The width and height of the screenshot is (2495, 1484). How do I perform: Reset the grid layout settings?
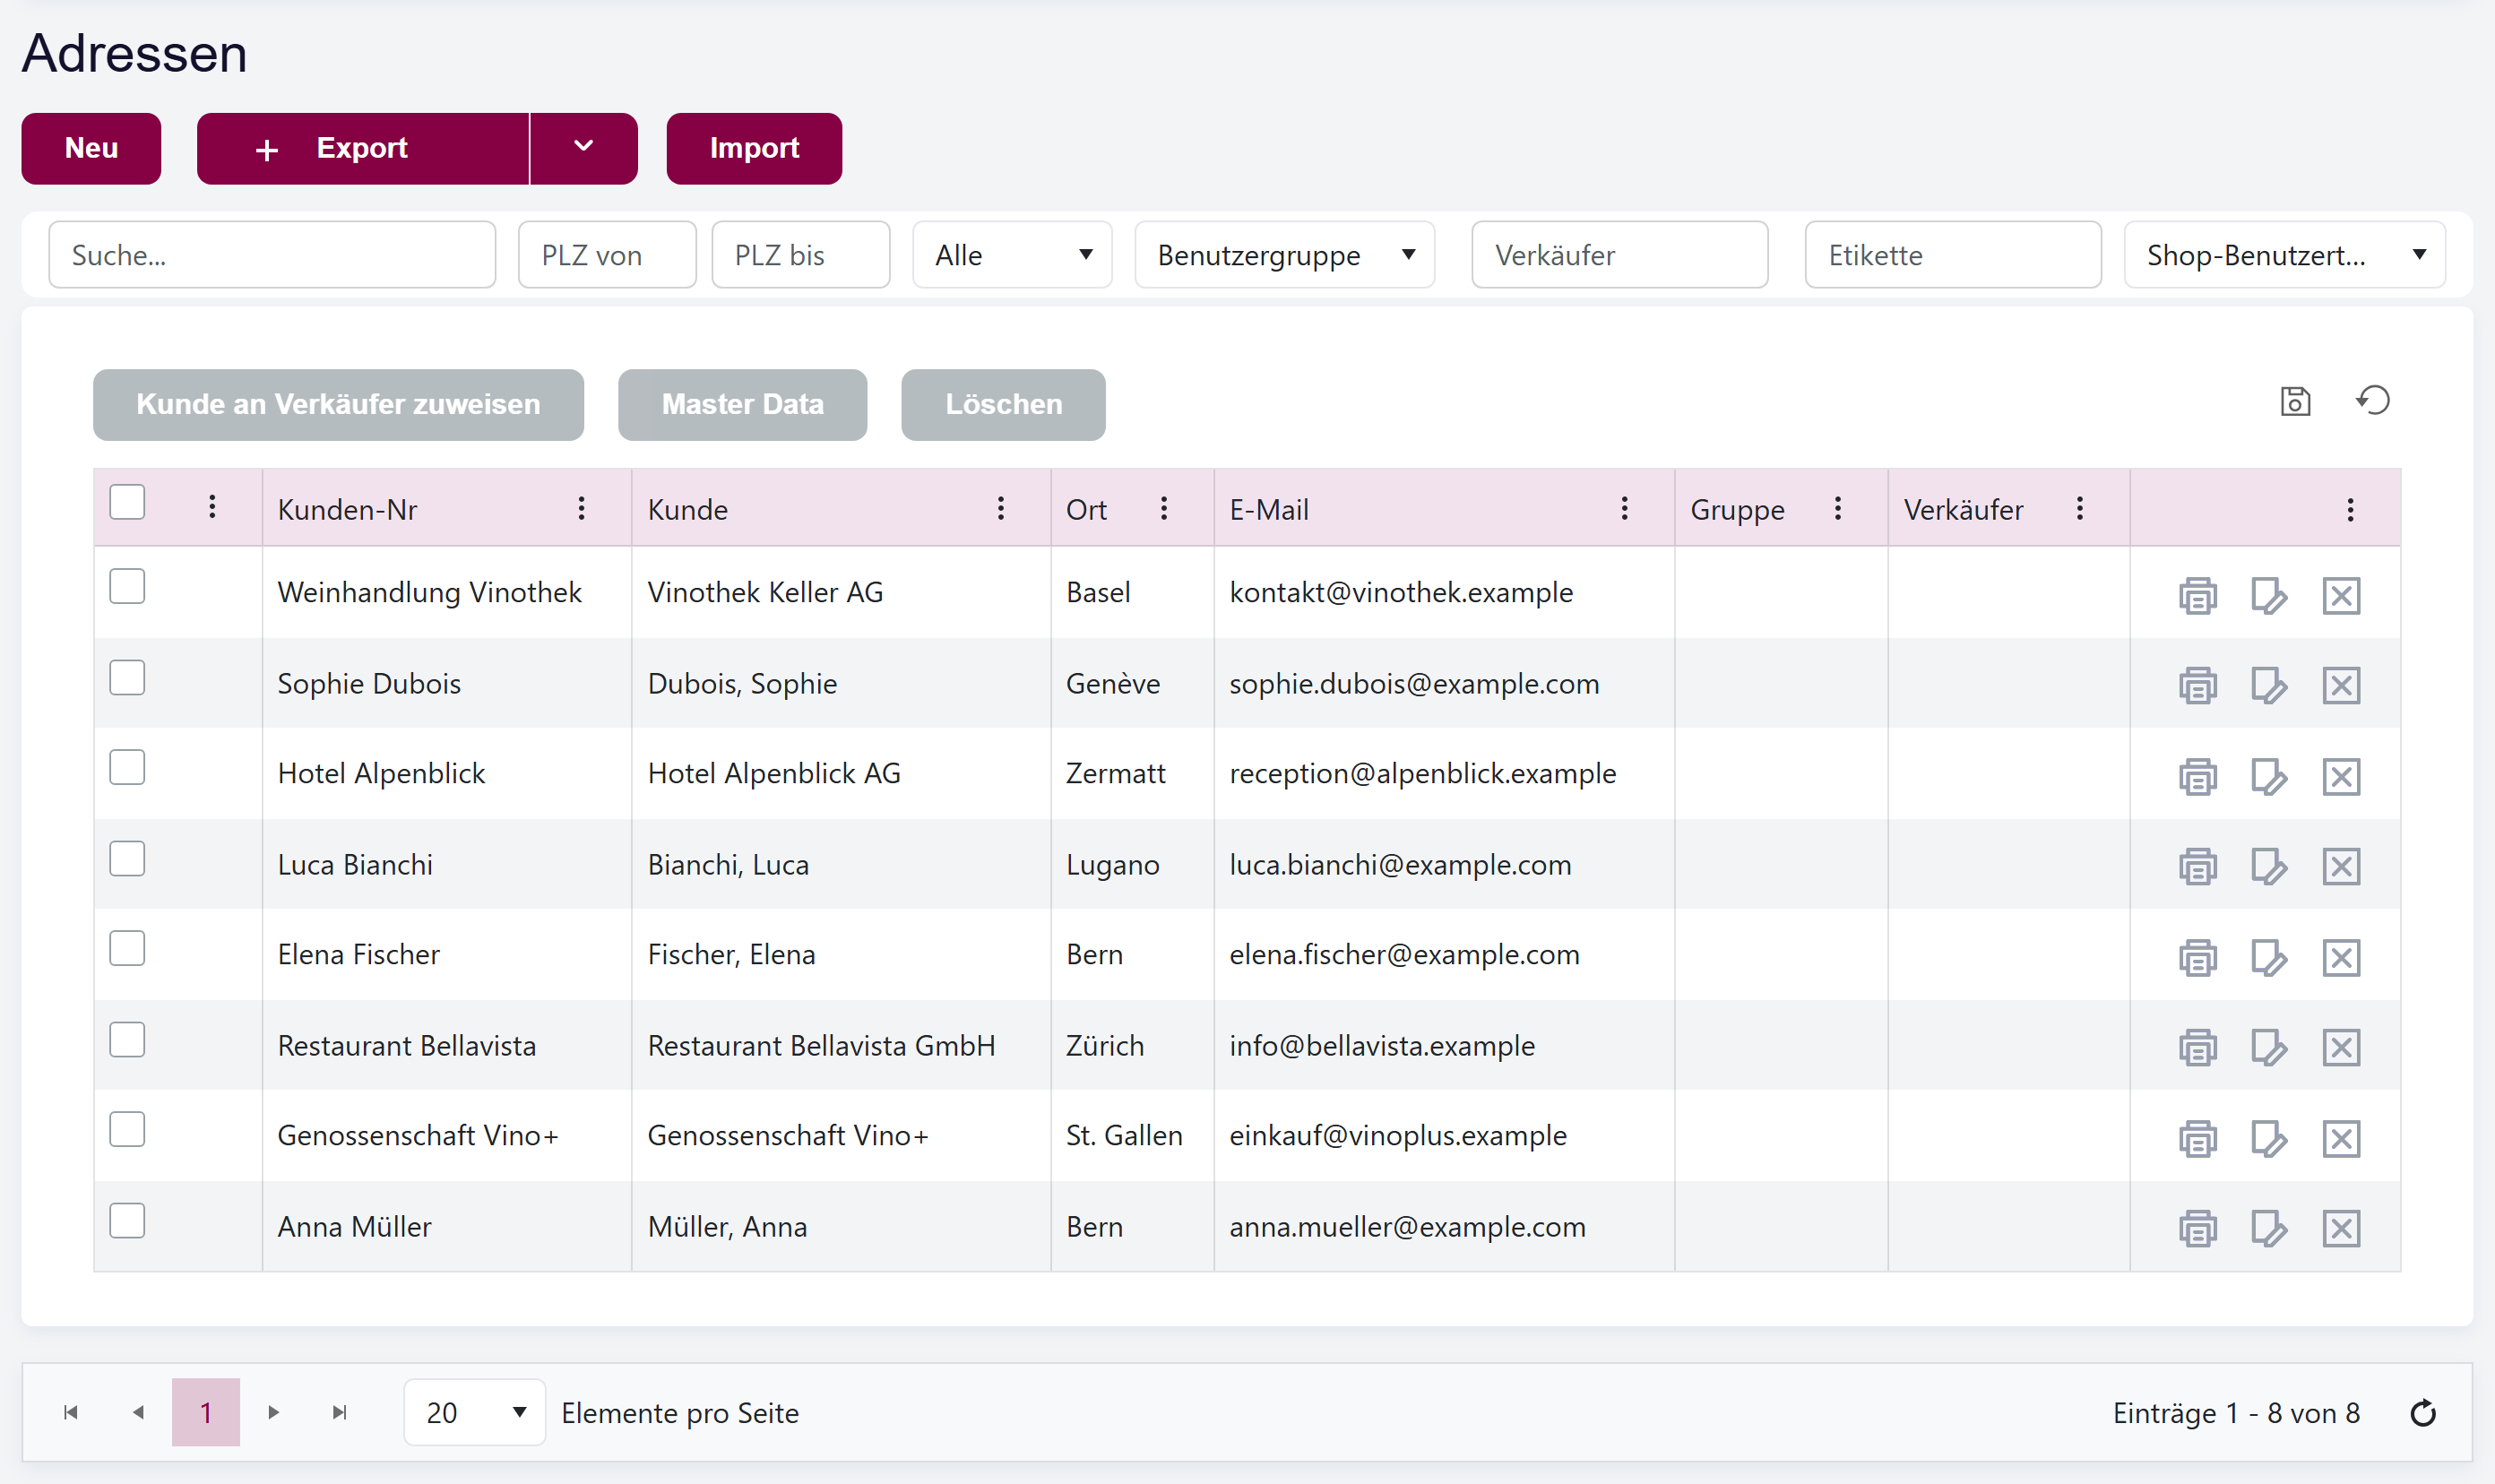click(x=2373, y=401)
